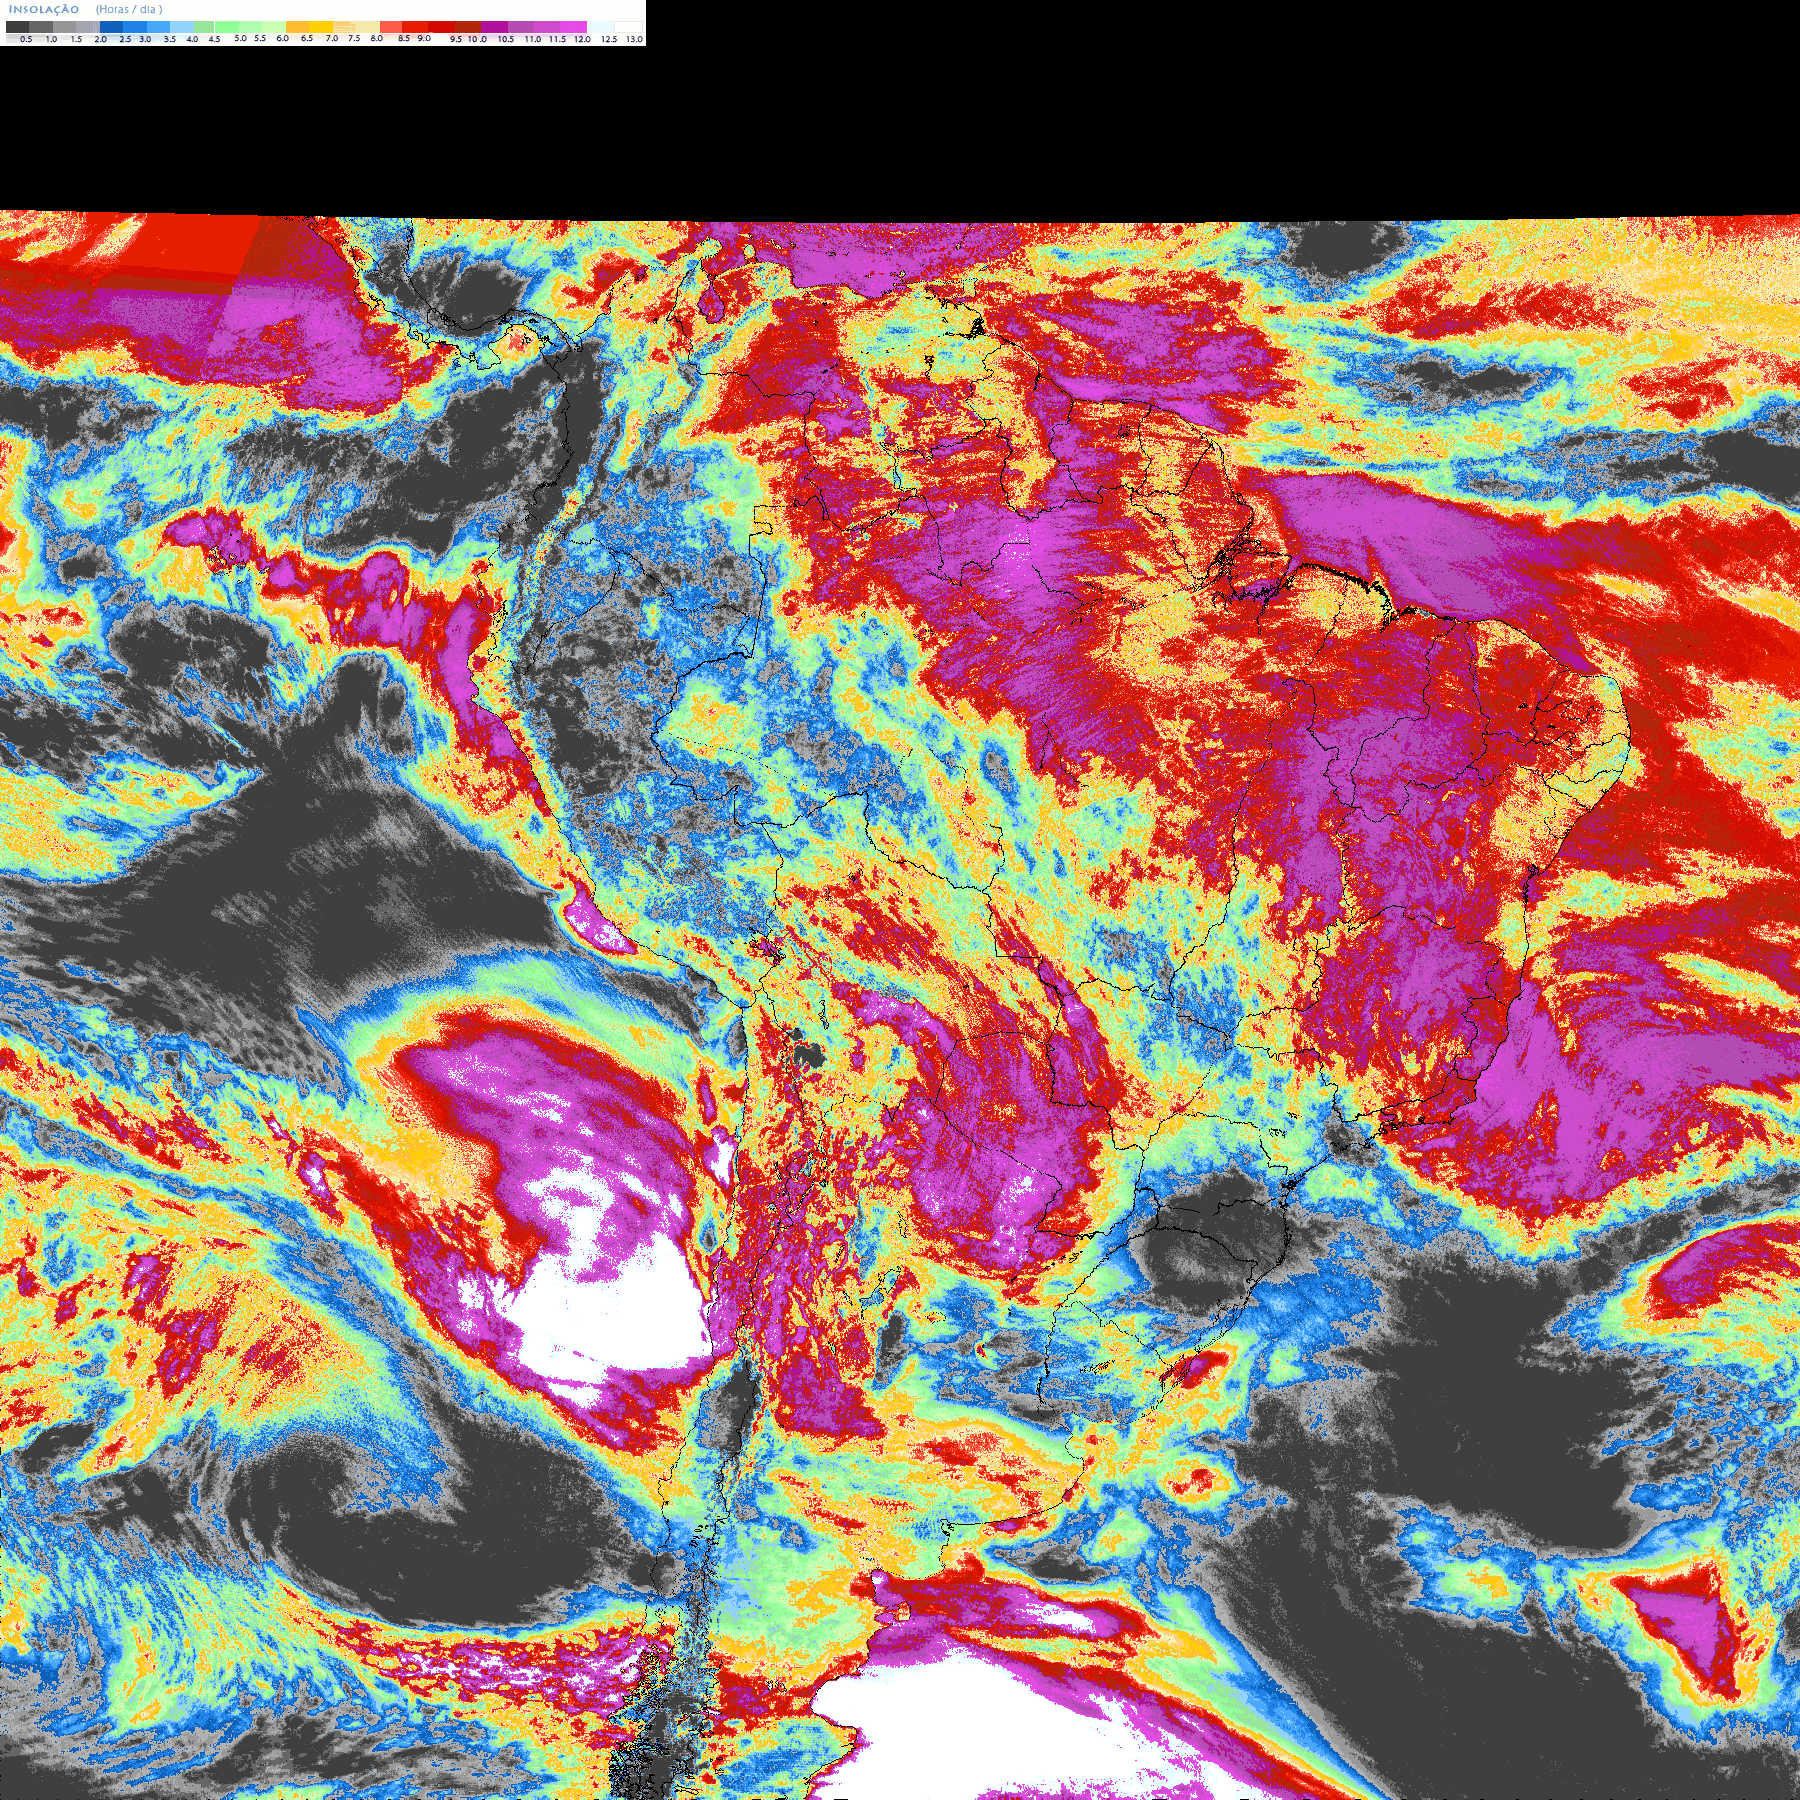Click the INSOLAÇÃO legend title
The width and height of the screenshot is (1800, 1800).
[x=44, y=9]
